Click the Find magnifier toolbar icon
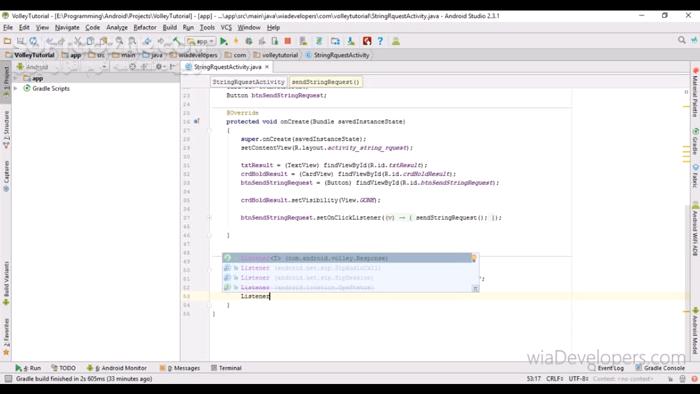The image size is (700, 394). tap(119, 41)
